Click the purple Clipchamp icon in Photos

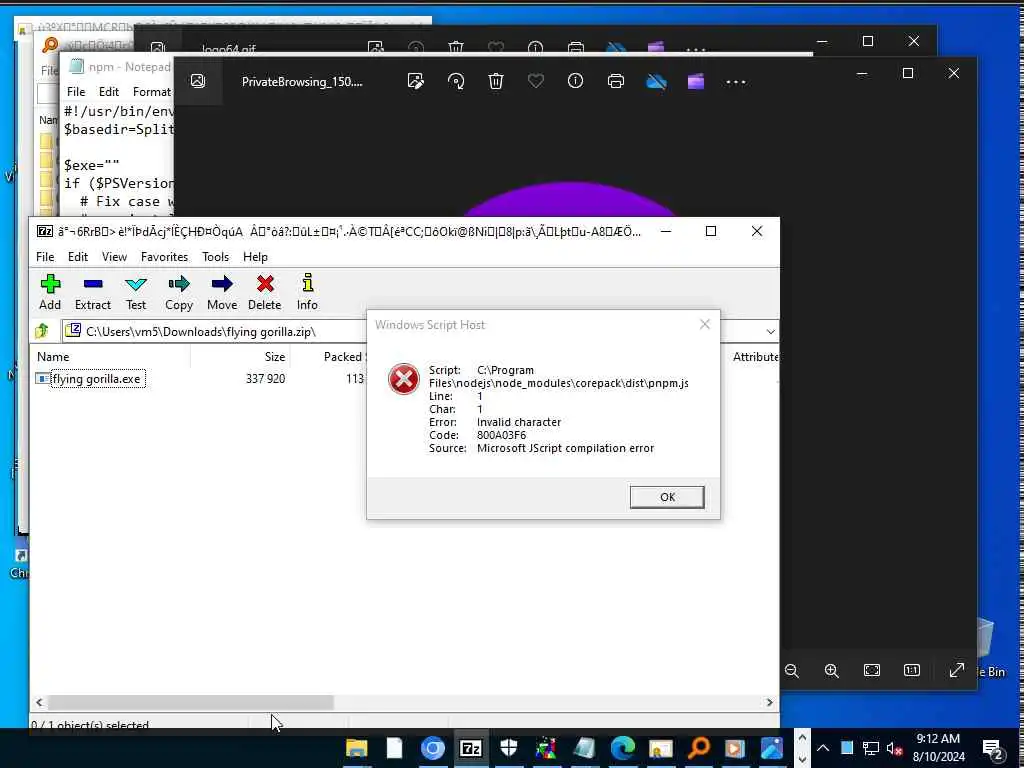click(696, 81)
